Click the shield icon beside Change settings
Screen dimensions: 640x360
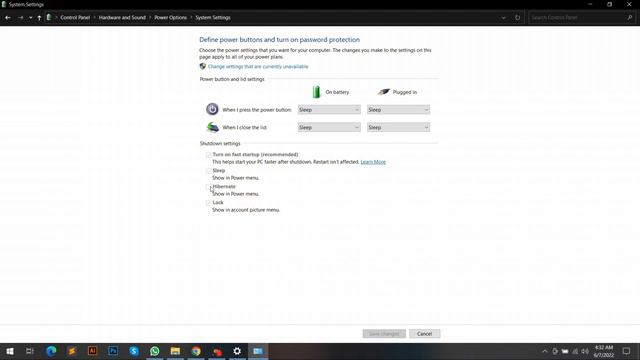click(x=202, y=66)
